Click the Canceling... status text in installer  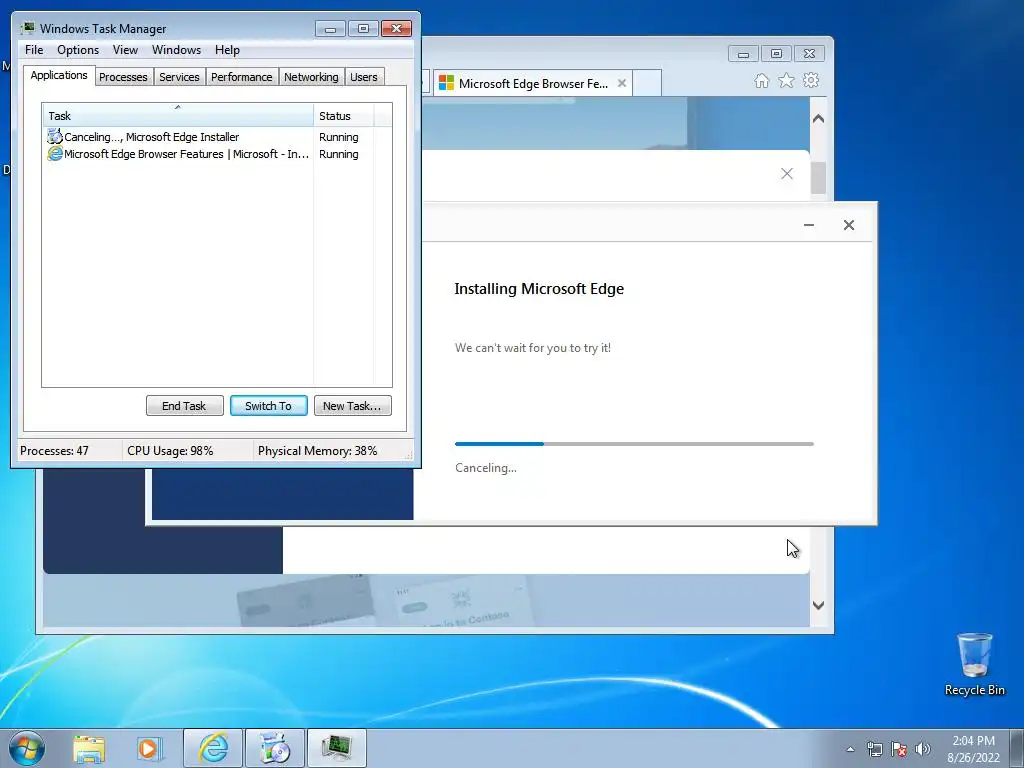click(x=486, y=468)
